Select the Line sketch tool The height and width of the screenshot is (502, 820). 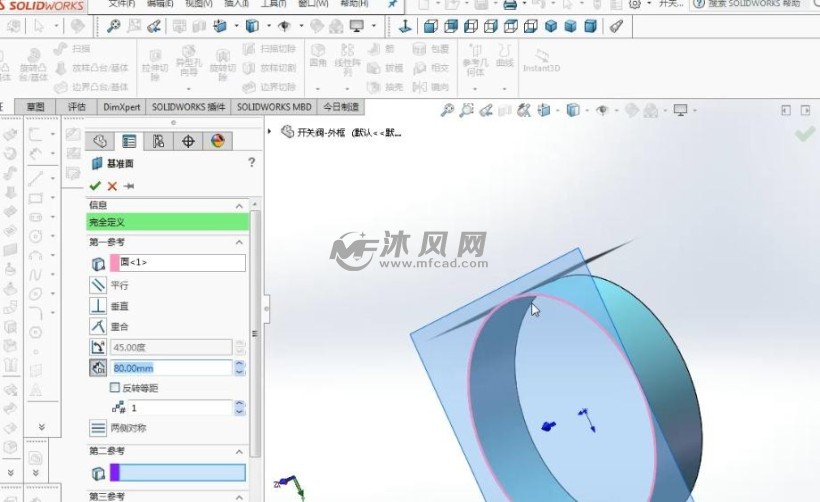click(x=36, y=178)
